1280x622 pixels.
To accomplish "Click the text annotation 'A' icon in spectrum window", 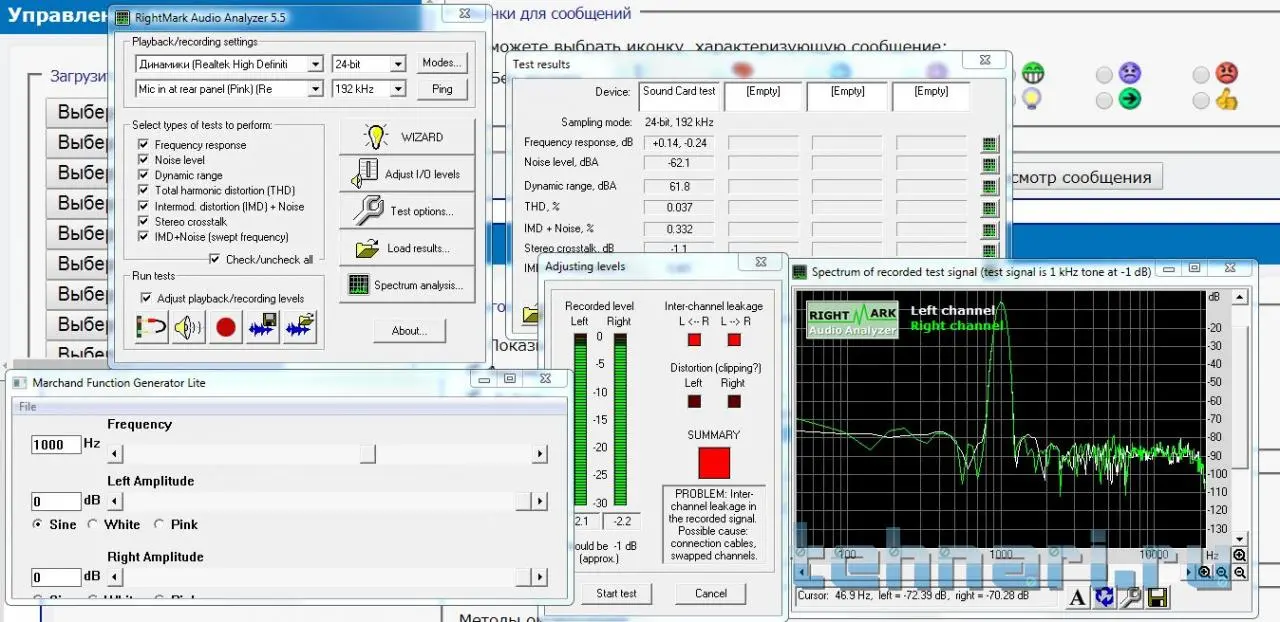I will coord(1077,598).
